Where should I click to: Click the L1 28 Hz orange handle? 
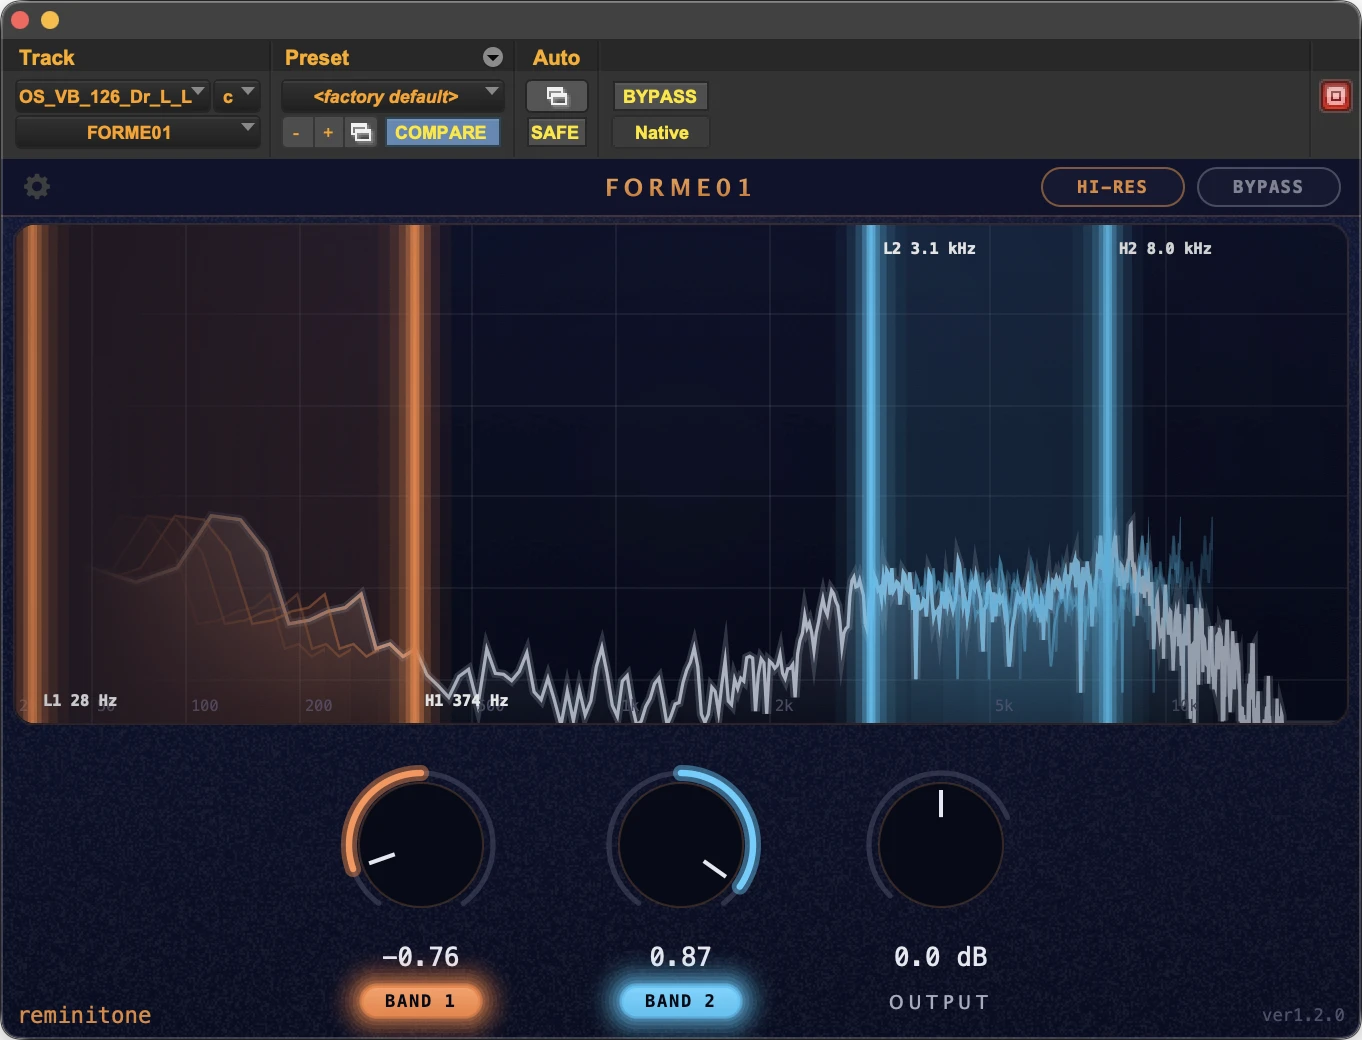click(33, 472)
